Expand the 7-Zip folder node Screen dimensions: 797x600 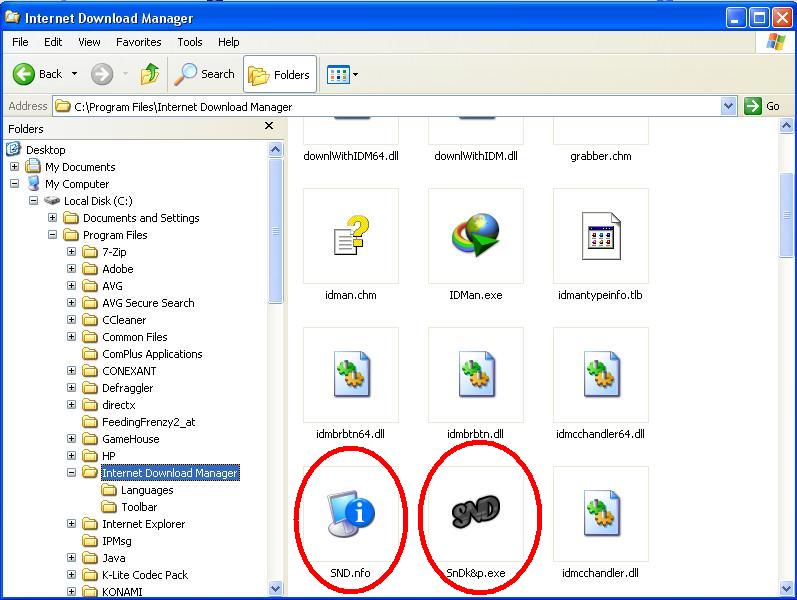pos(72,252)
